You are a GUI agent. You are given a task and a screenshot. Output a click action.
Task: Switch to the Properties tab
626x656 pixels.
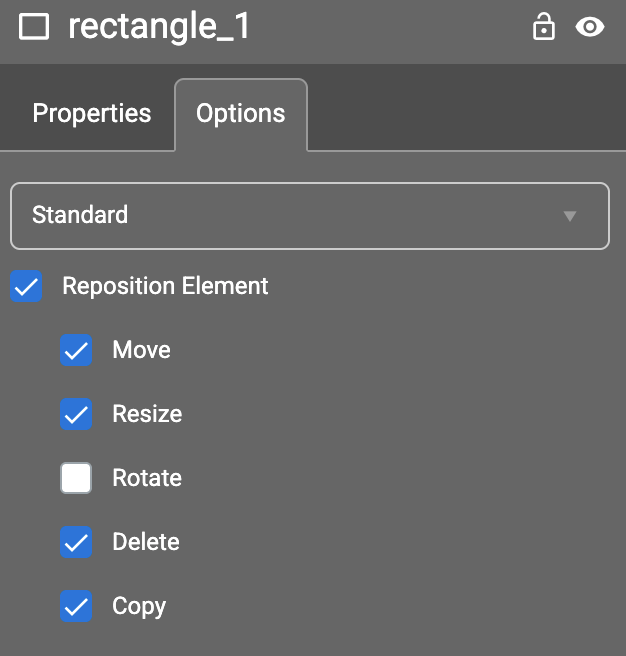(x=91, y=114)
